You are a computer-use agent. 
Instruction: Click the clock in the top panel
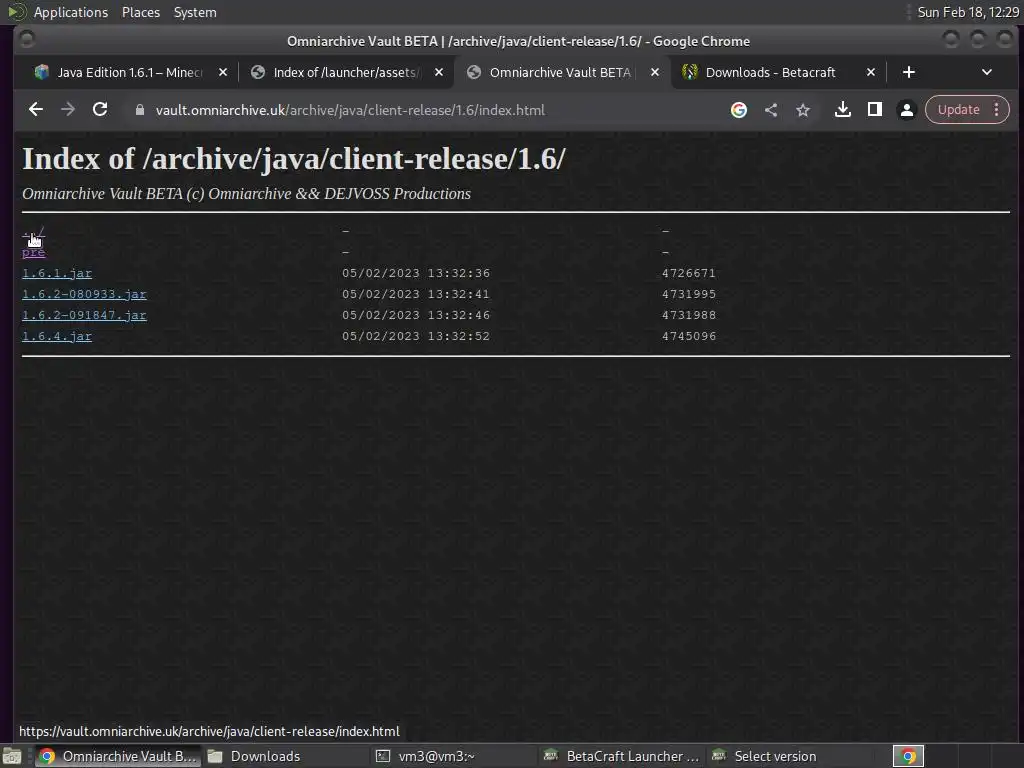point(968,12)
